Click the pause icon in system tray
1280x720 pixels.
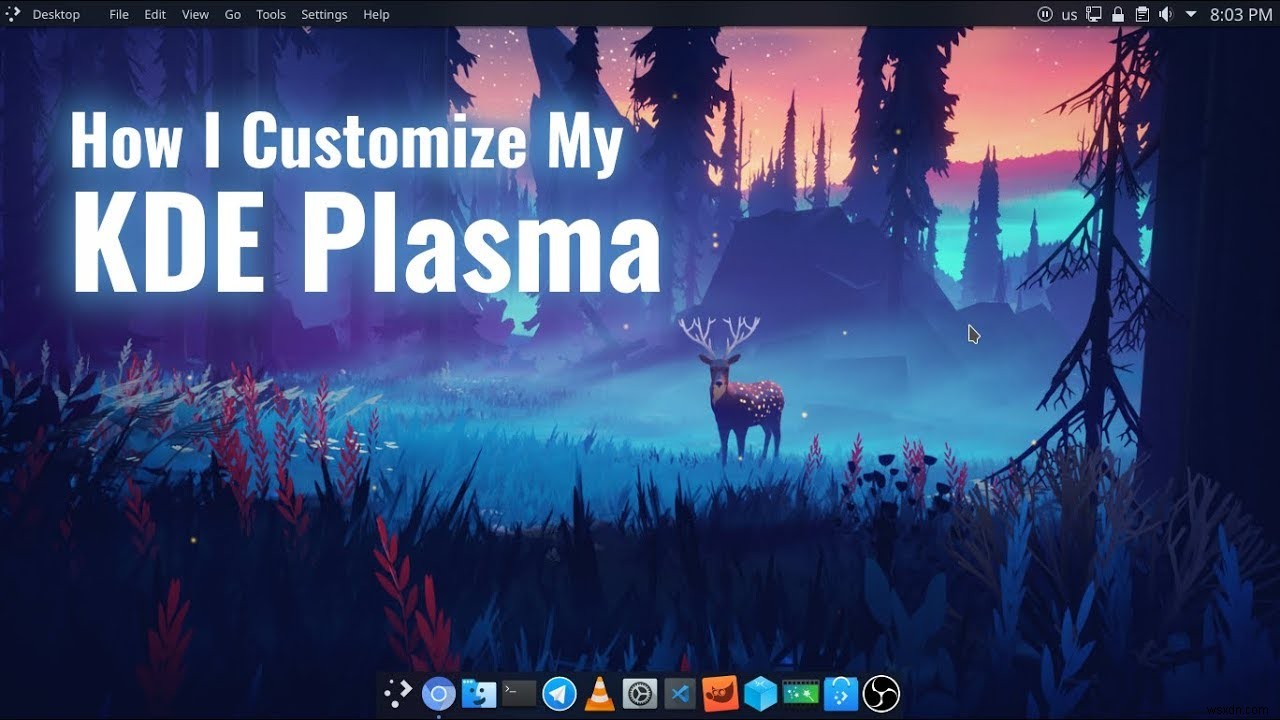[1045, 14]
